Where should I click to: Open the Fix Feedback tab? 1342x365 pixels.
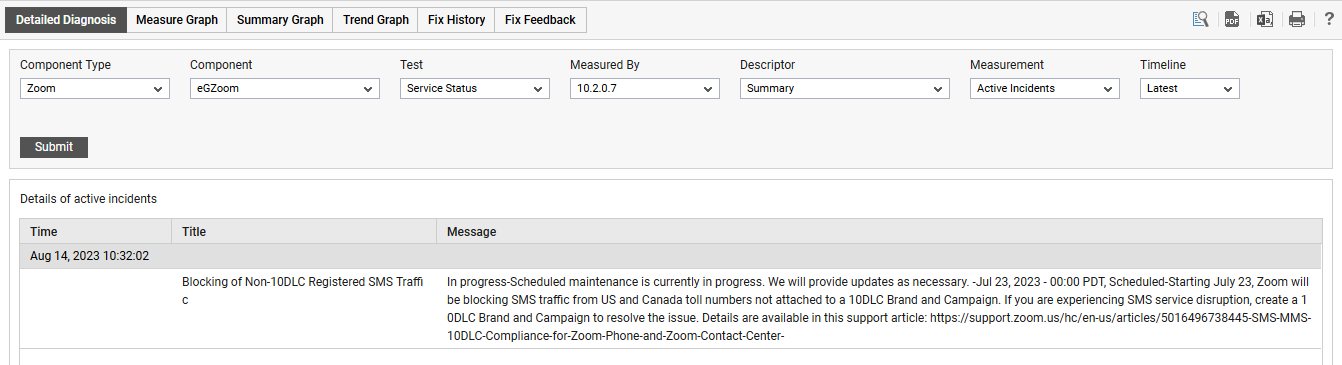point(540,20)
